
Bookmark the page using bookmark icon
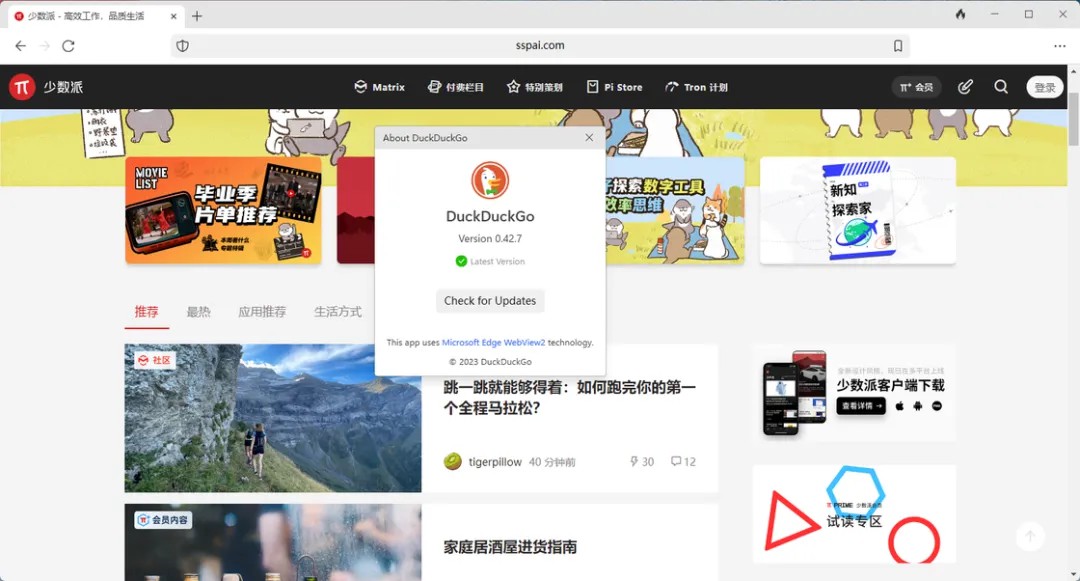tap(898, 46)
